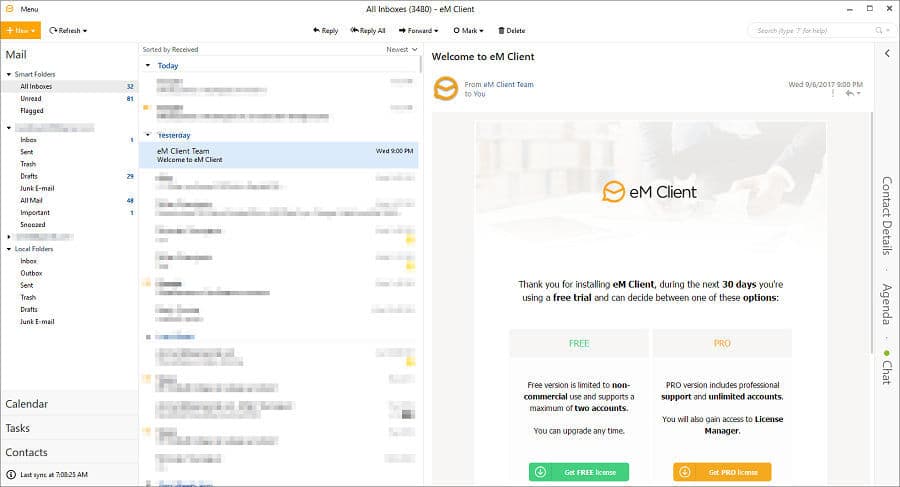900x487 pixels.
Task: Open the Newest sort order dropdown
Action: click(x=402, y=49)
